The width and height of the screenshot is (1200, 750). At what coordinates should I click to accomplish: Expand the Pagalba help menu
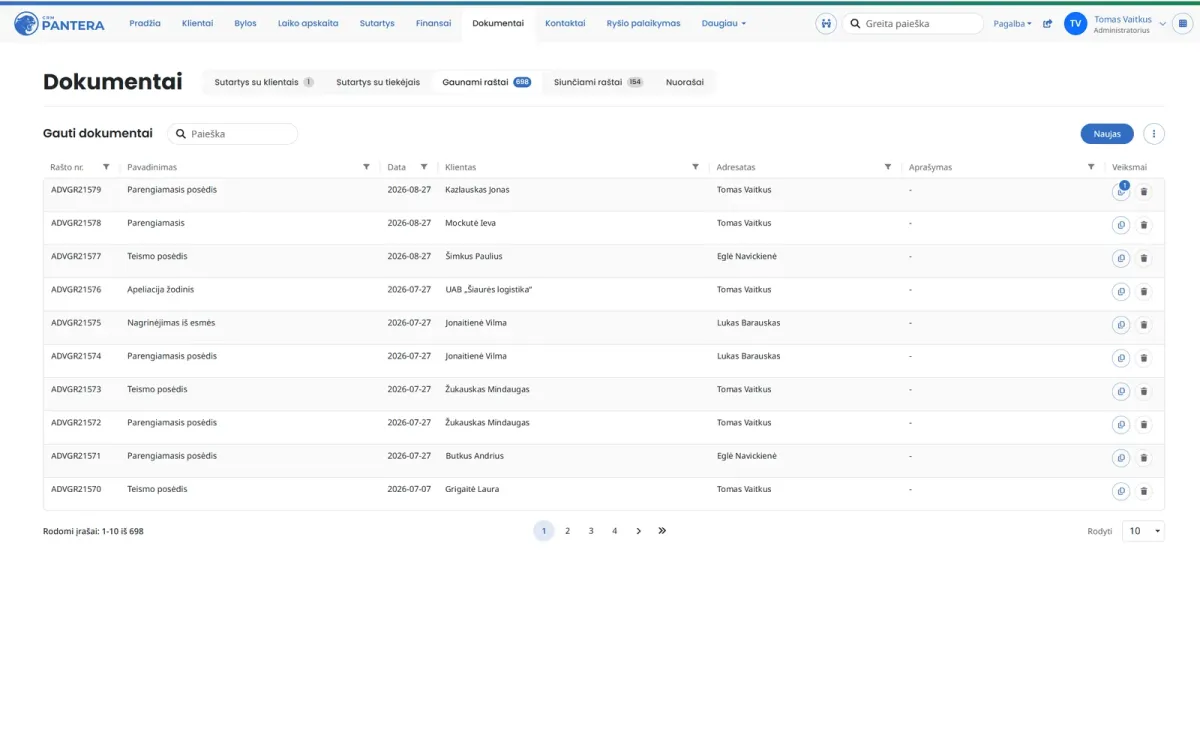[1012, 24]
